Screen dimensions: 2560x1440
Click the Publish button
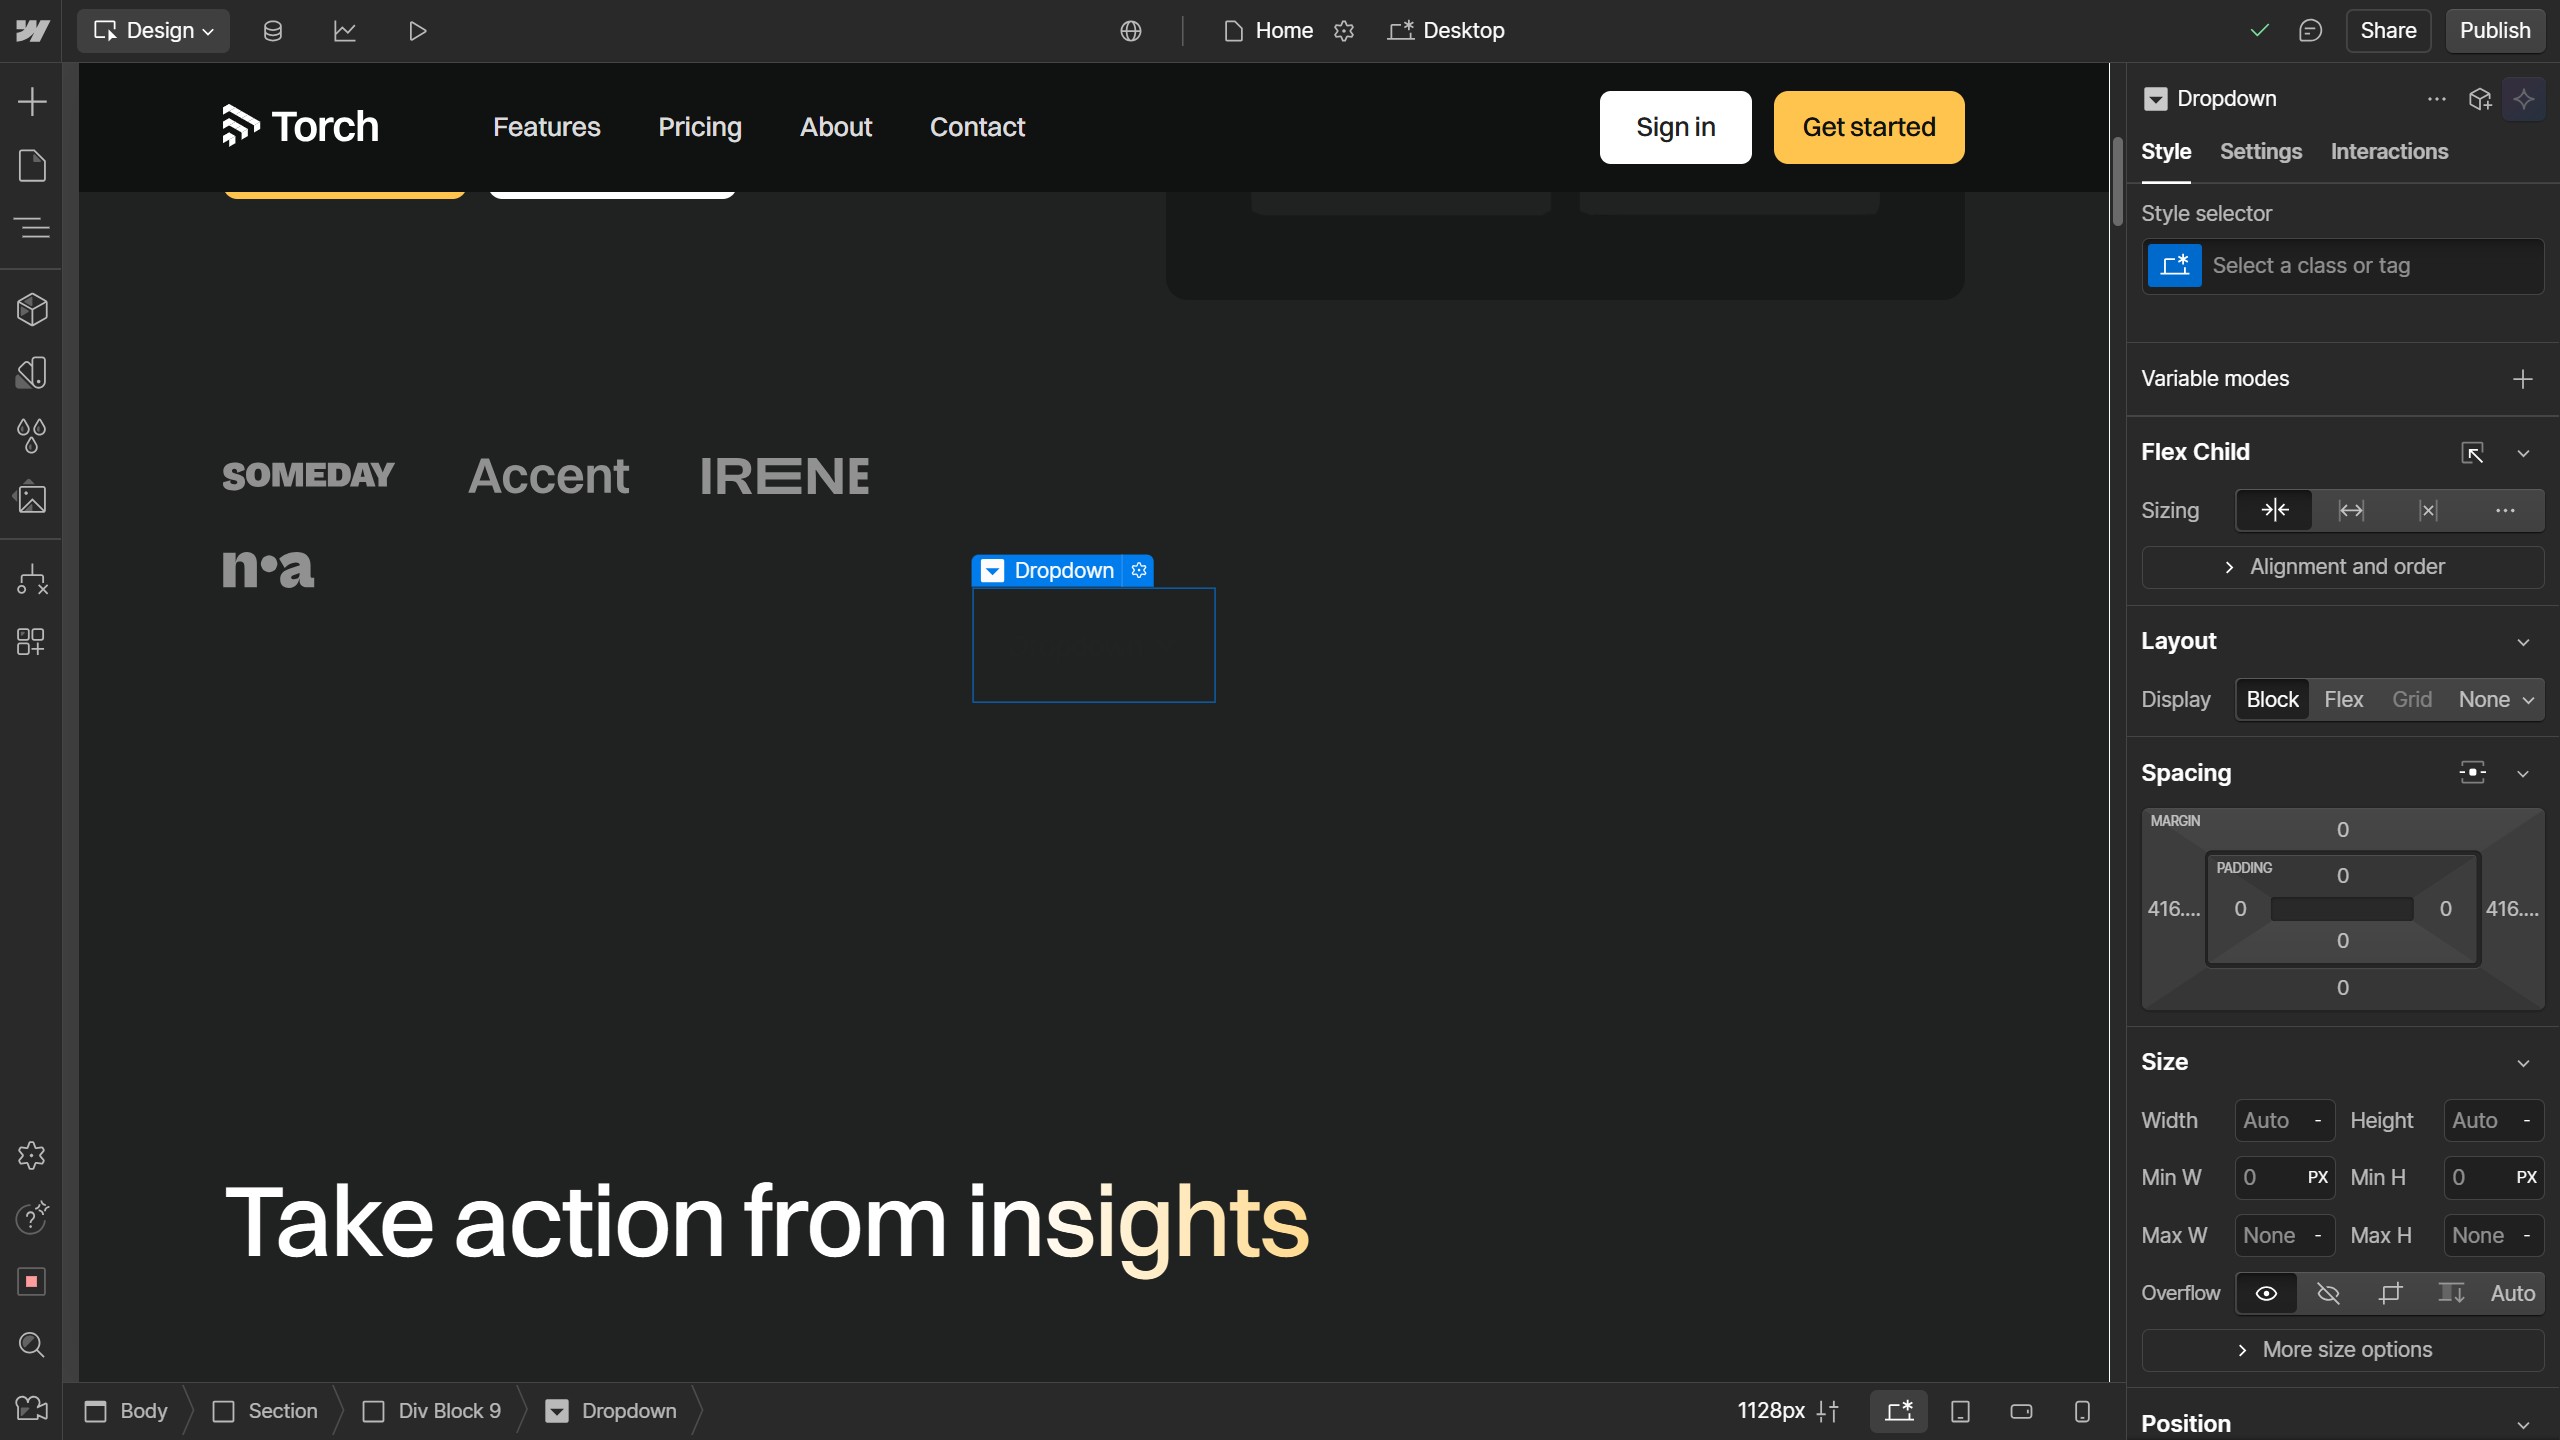(x=2493, y=30)
